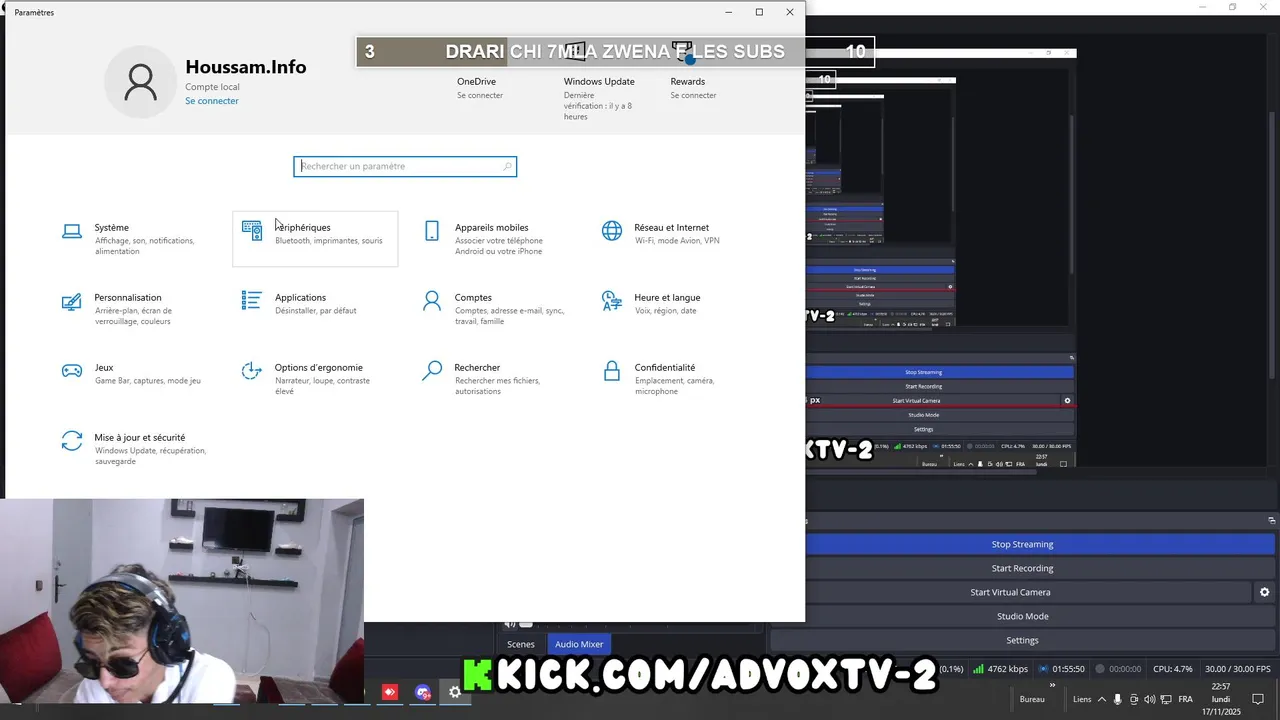Click the 00:00:00 recording timer
This screenshot has height=720, width=1280.
[1119, 669]
